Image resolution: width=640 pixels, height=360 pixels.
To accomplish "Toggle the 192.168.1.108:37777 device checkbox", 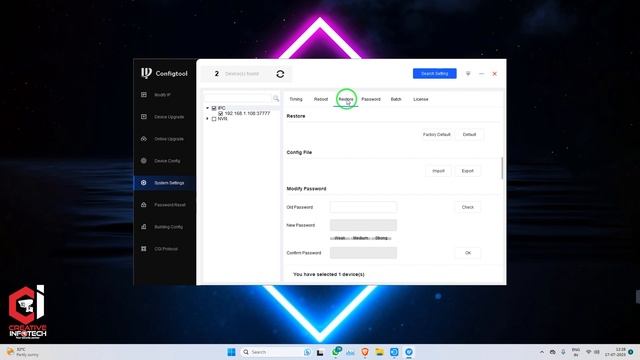I will point(220,113).
